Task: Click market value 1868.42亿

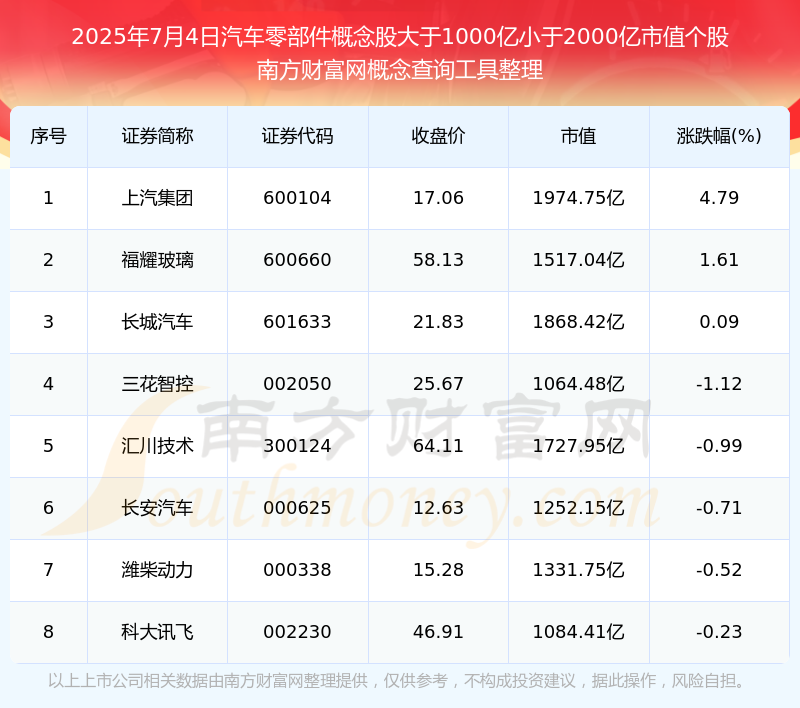Action: [x=579, y=322]
